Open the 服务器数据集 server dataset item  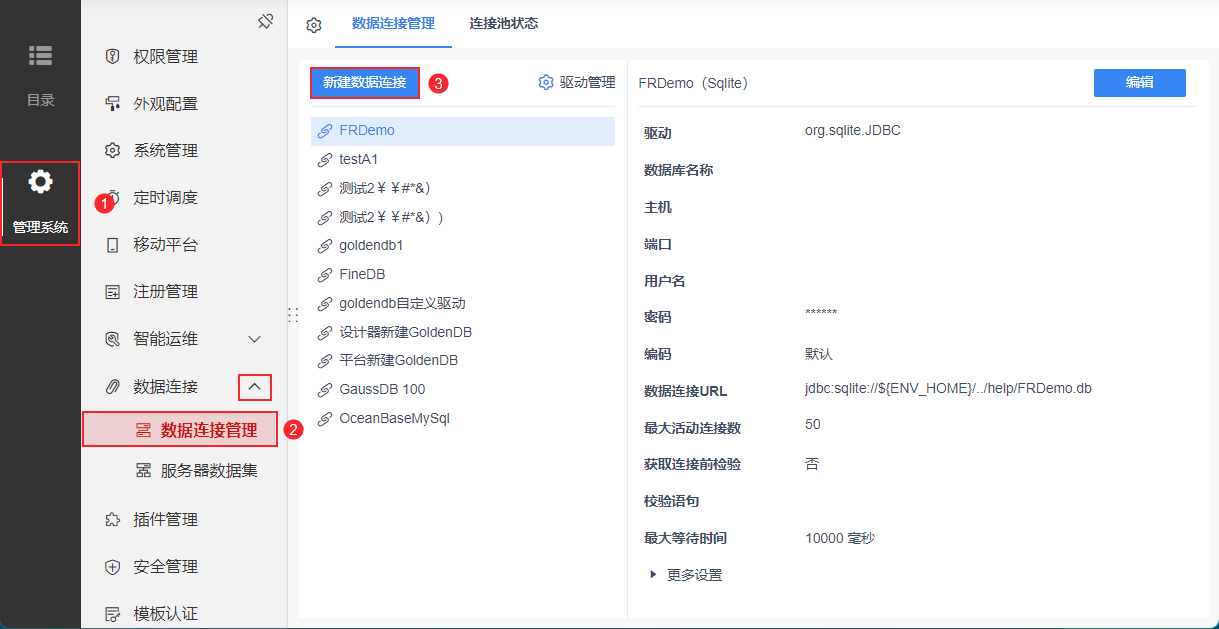197,470
